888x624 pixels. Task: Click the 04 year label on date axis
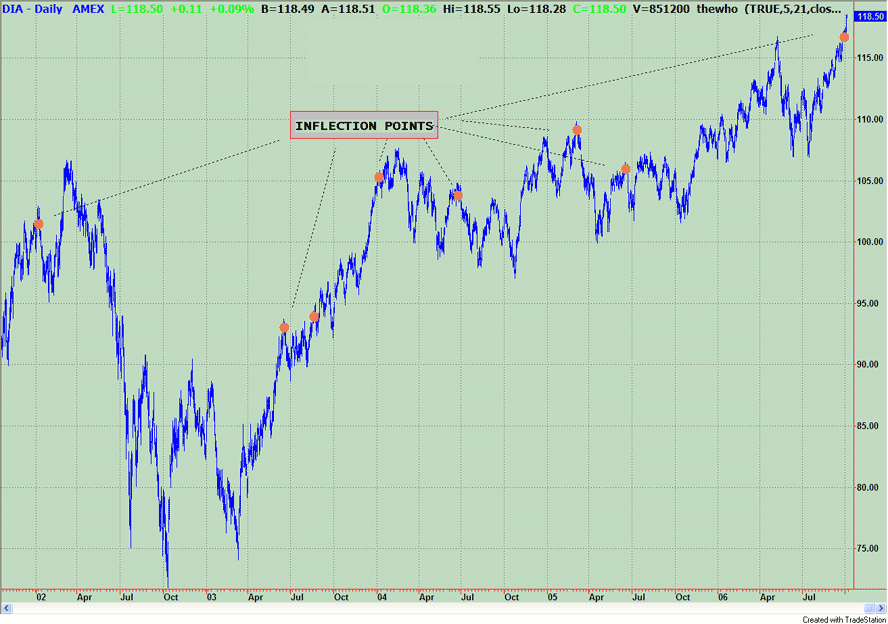[x=382, y=597]
